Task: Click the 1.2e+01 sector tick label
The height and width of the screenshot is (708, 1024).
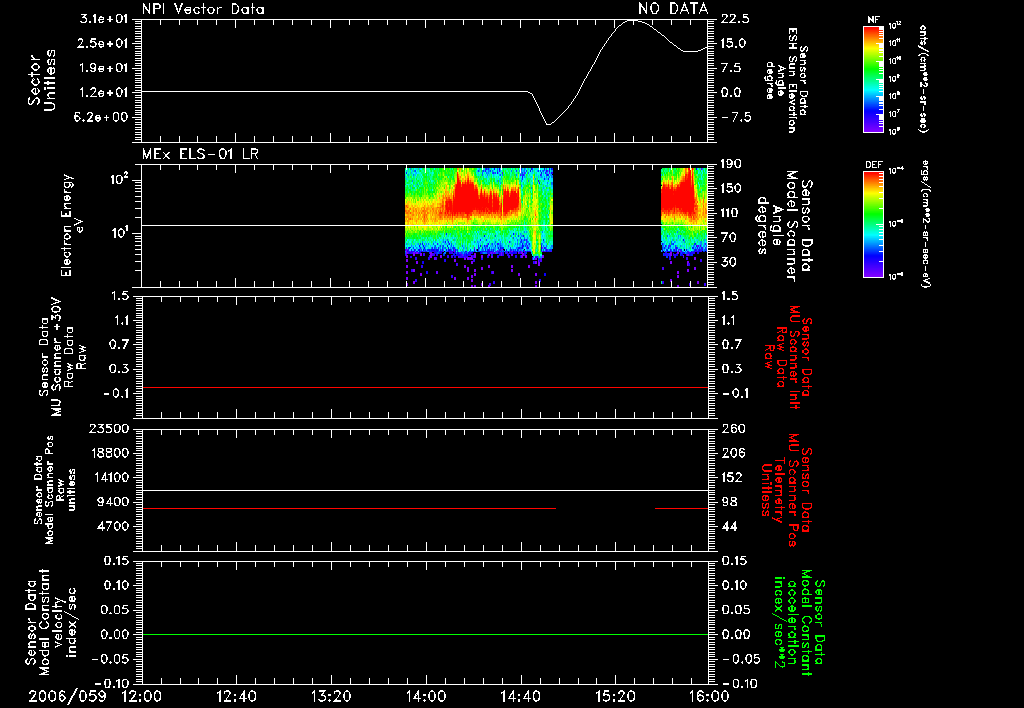Action: coord(104,93)
